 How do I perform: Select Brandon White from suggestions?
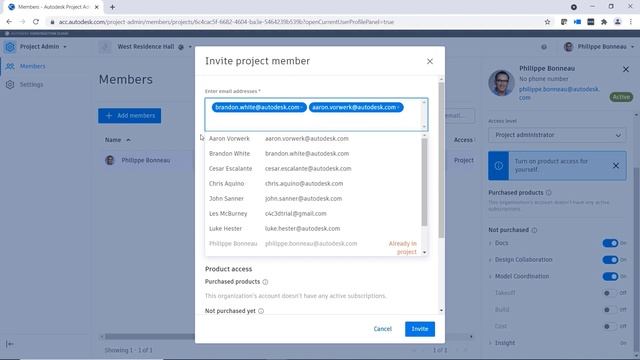click(x=313, y=153)
